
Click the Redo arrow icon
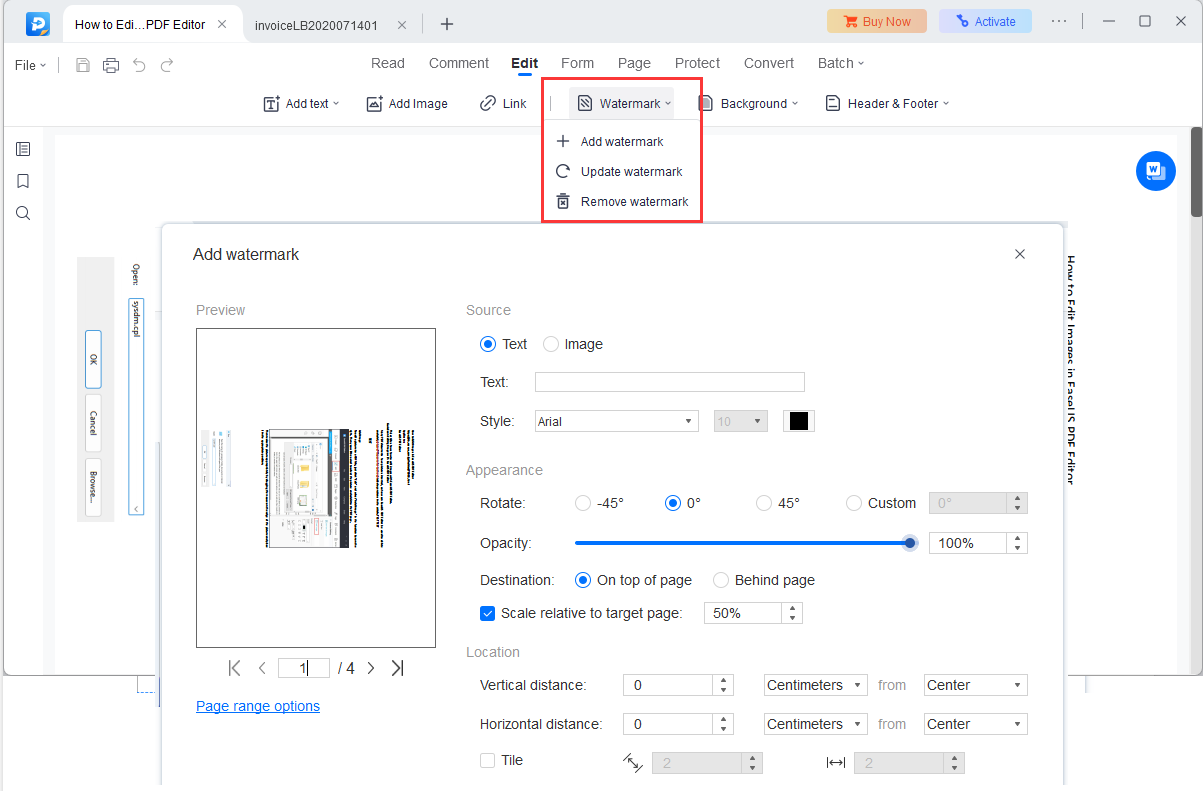tap(167, 65)
